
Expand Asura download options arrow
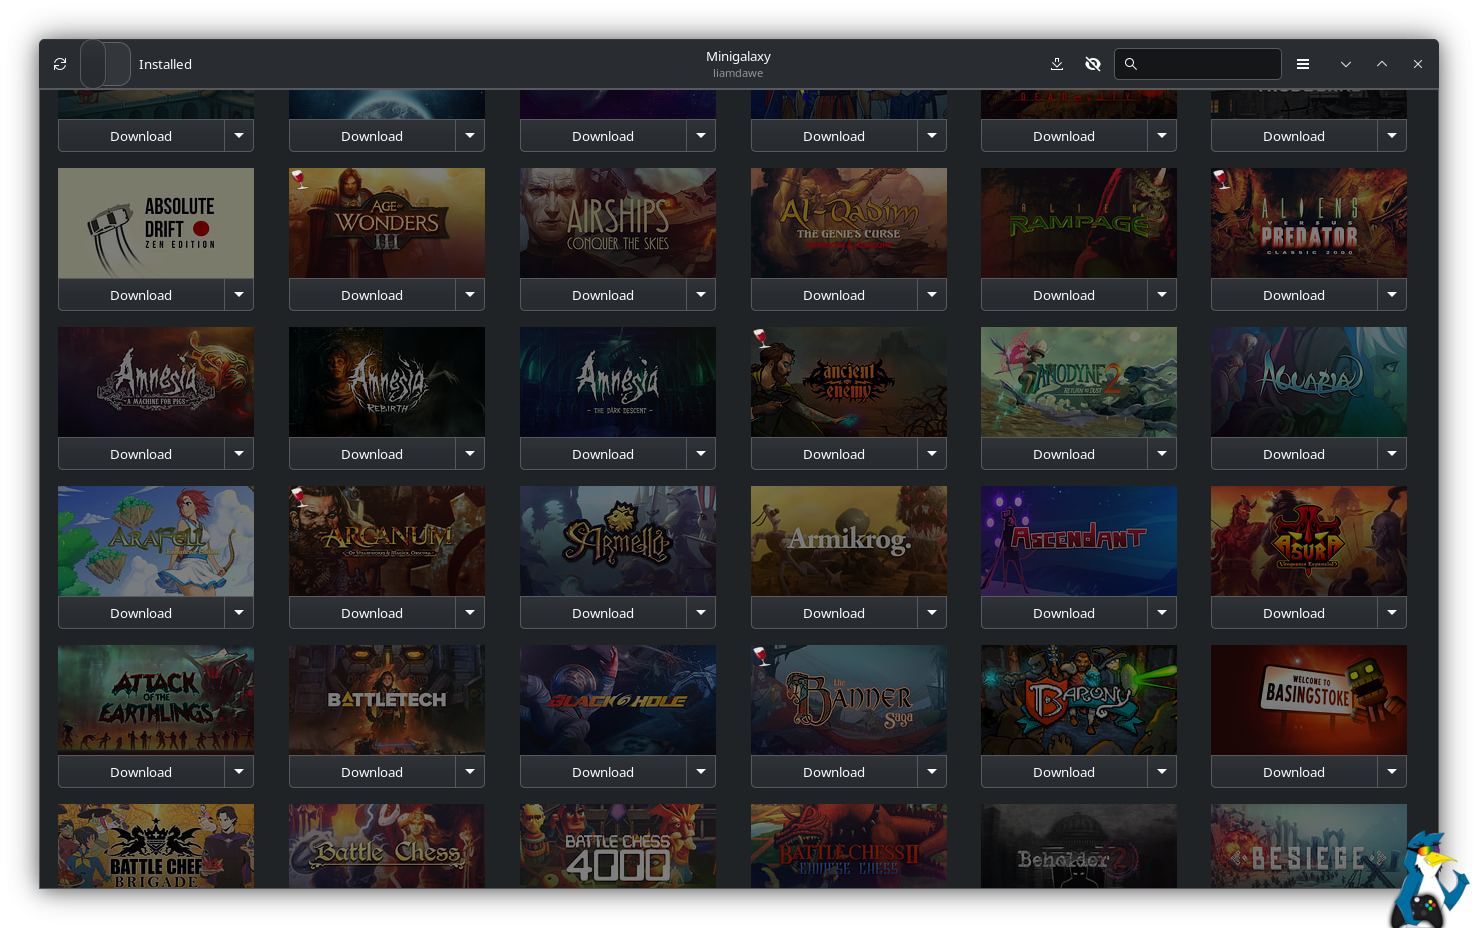click(x=1392, y=613)
